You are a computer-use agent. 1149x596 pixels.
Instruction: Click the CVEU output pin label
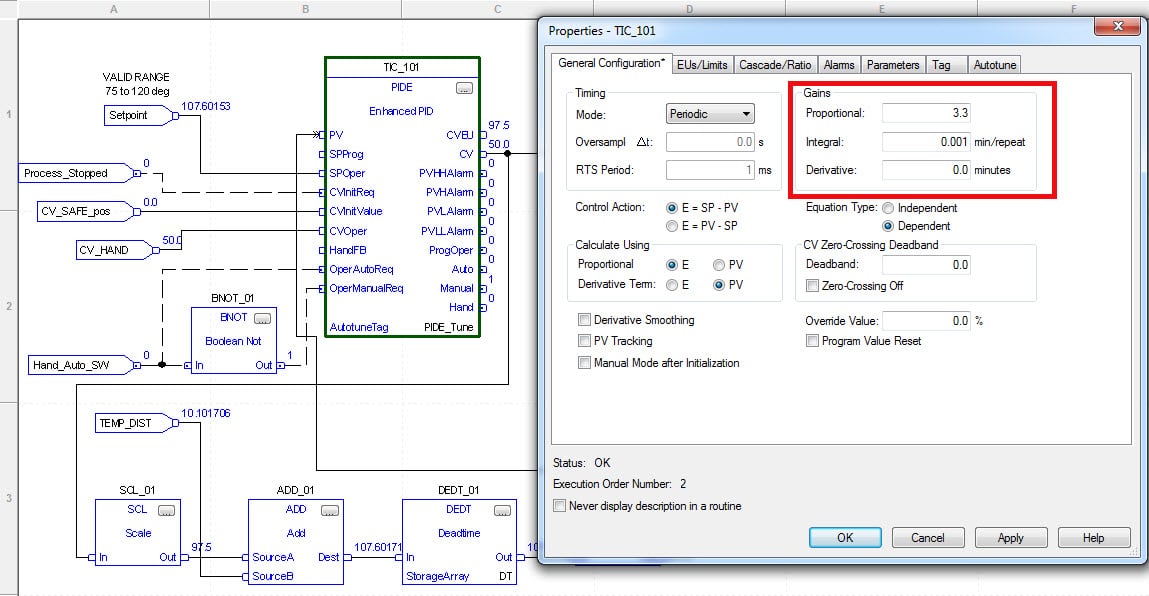(x=460, y=135)
